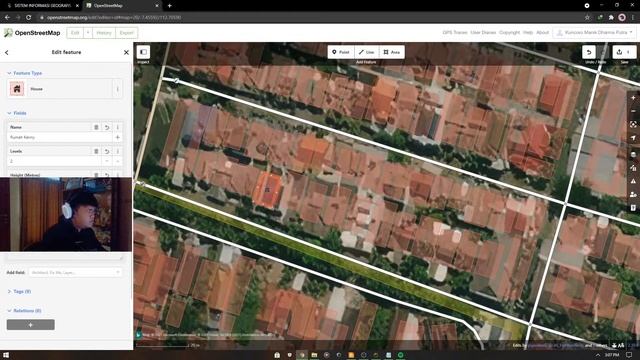Open a new browser tab
Viewport: 640px width, 360px height.
(x=169, y=6)
